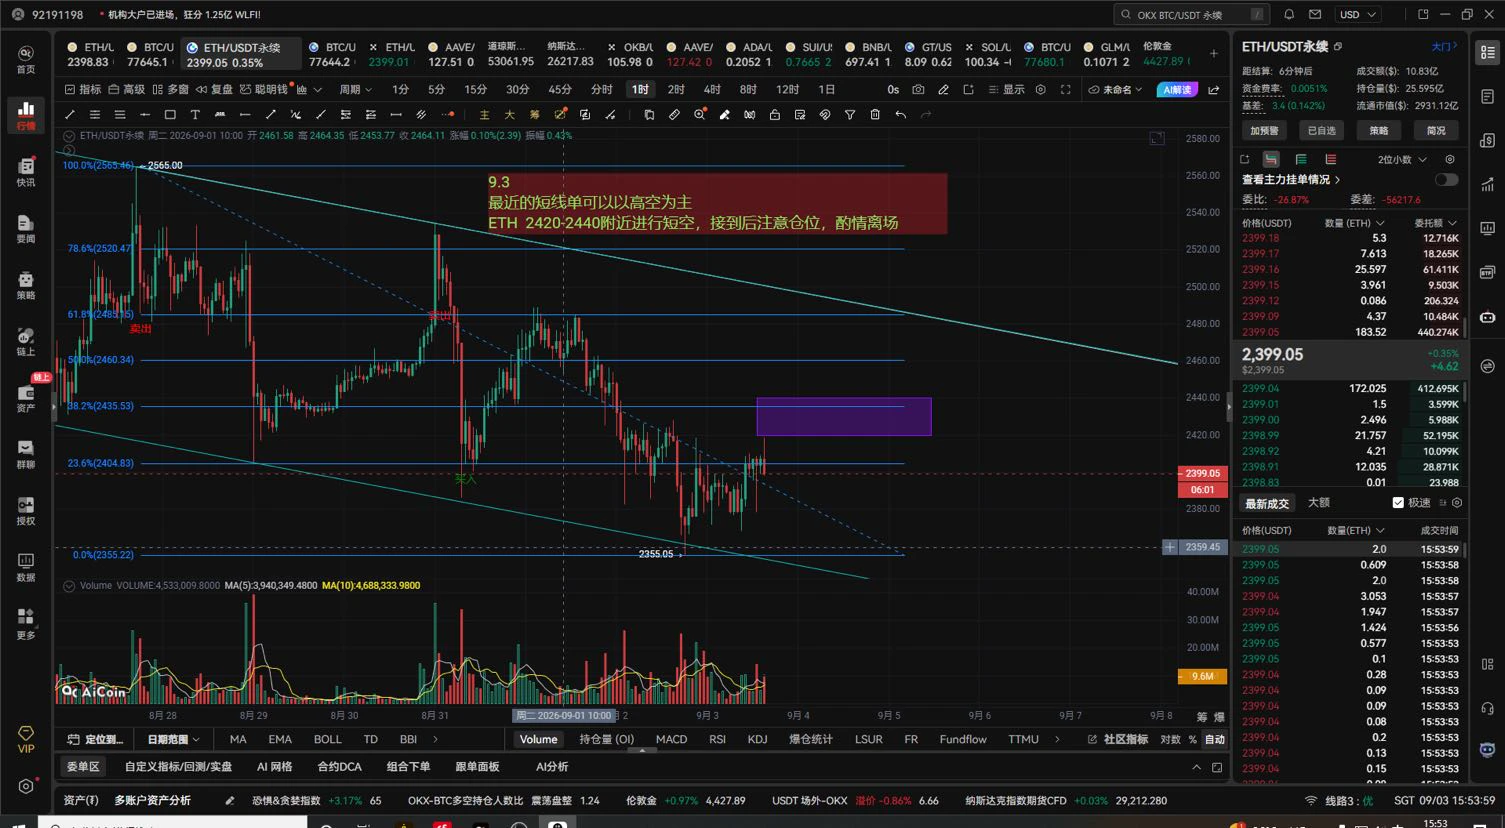Open the 策略 strategy sidebar icon
1505x828 pixels.
[x=26, y=285]
